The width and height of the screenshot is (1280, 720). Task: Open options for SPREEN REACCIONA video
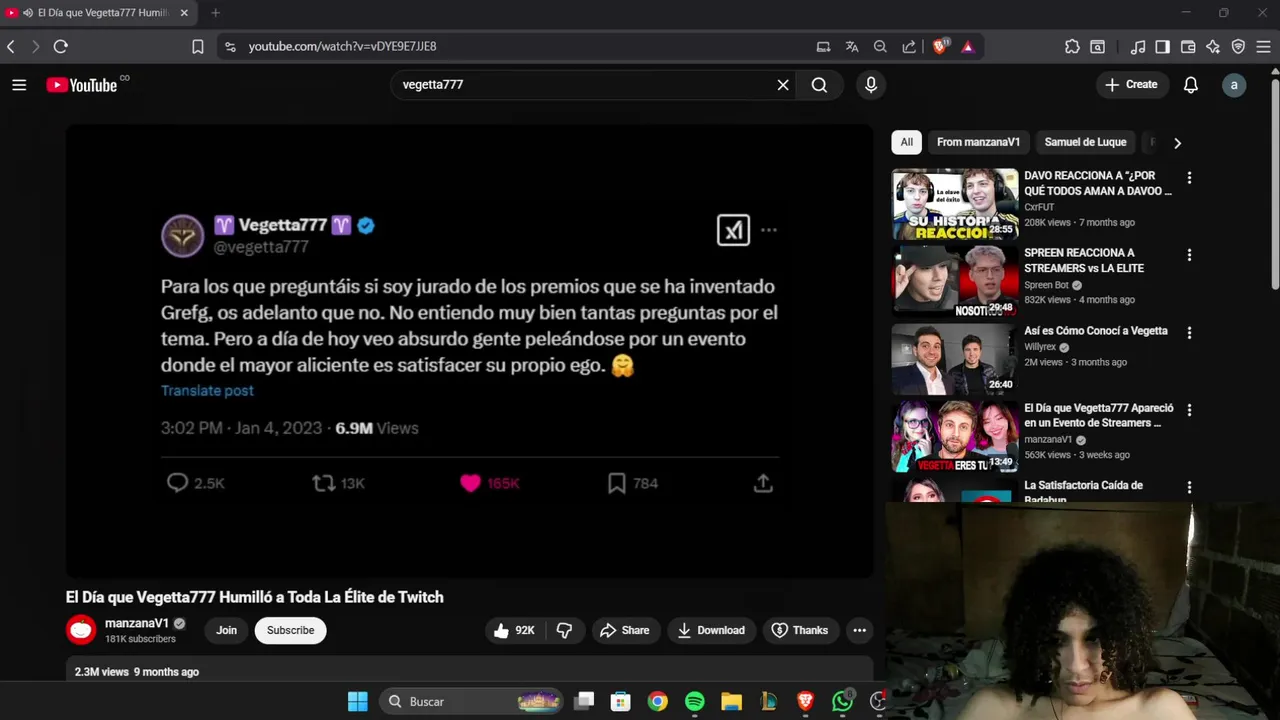[1189, 255]
